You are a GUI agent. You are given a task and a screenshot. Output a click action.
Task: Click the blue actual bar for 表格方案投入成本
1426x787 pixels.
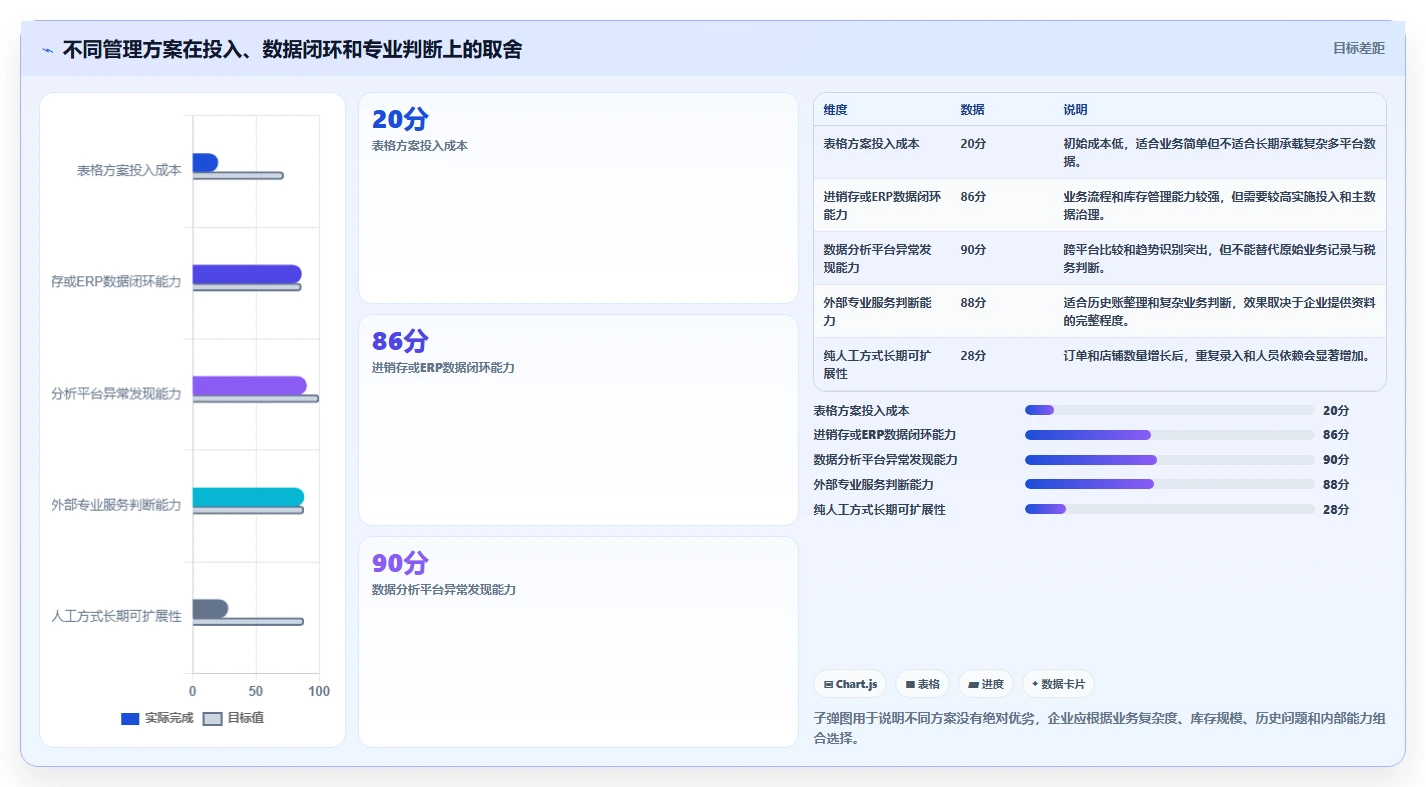click(x=205, y=162)
